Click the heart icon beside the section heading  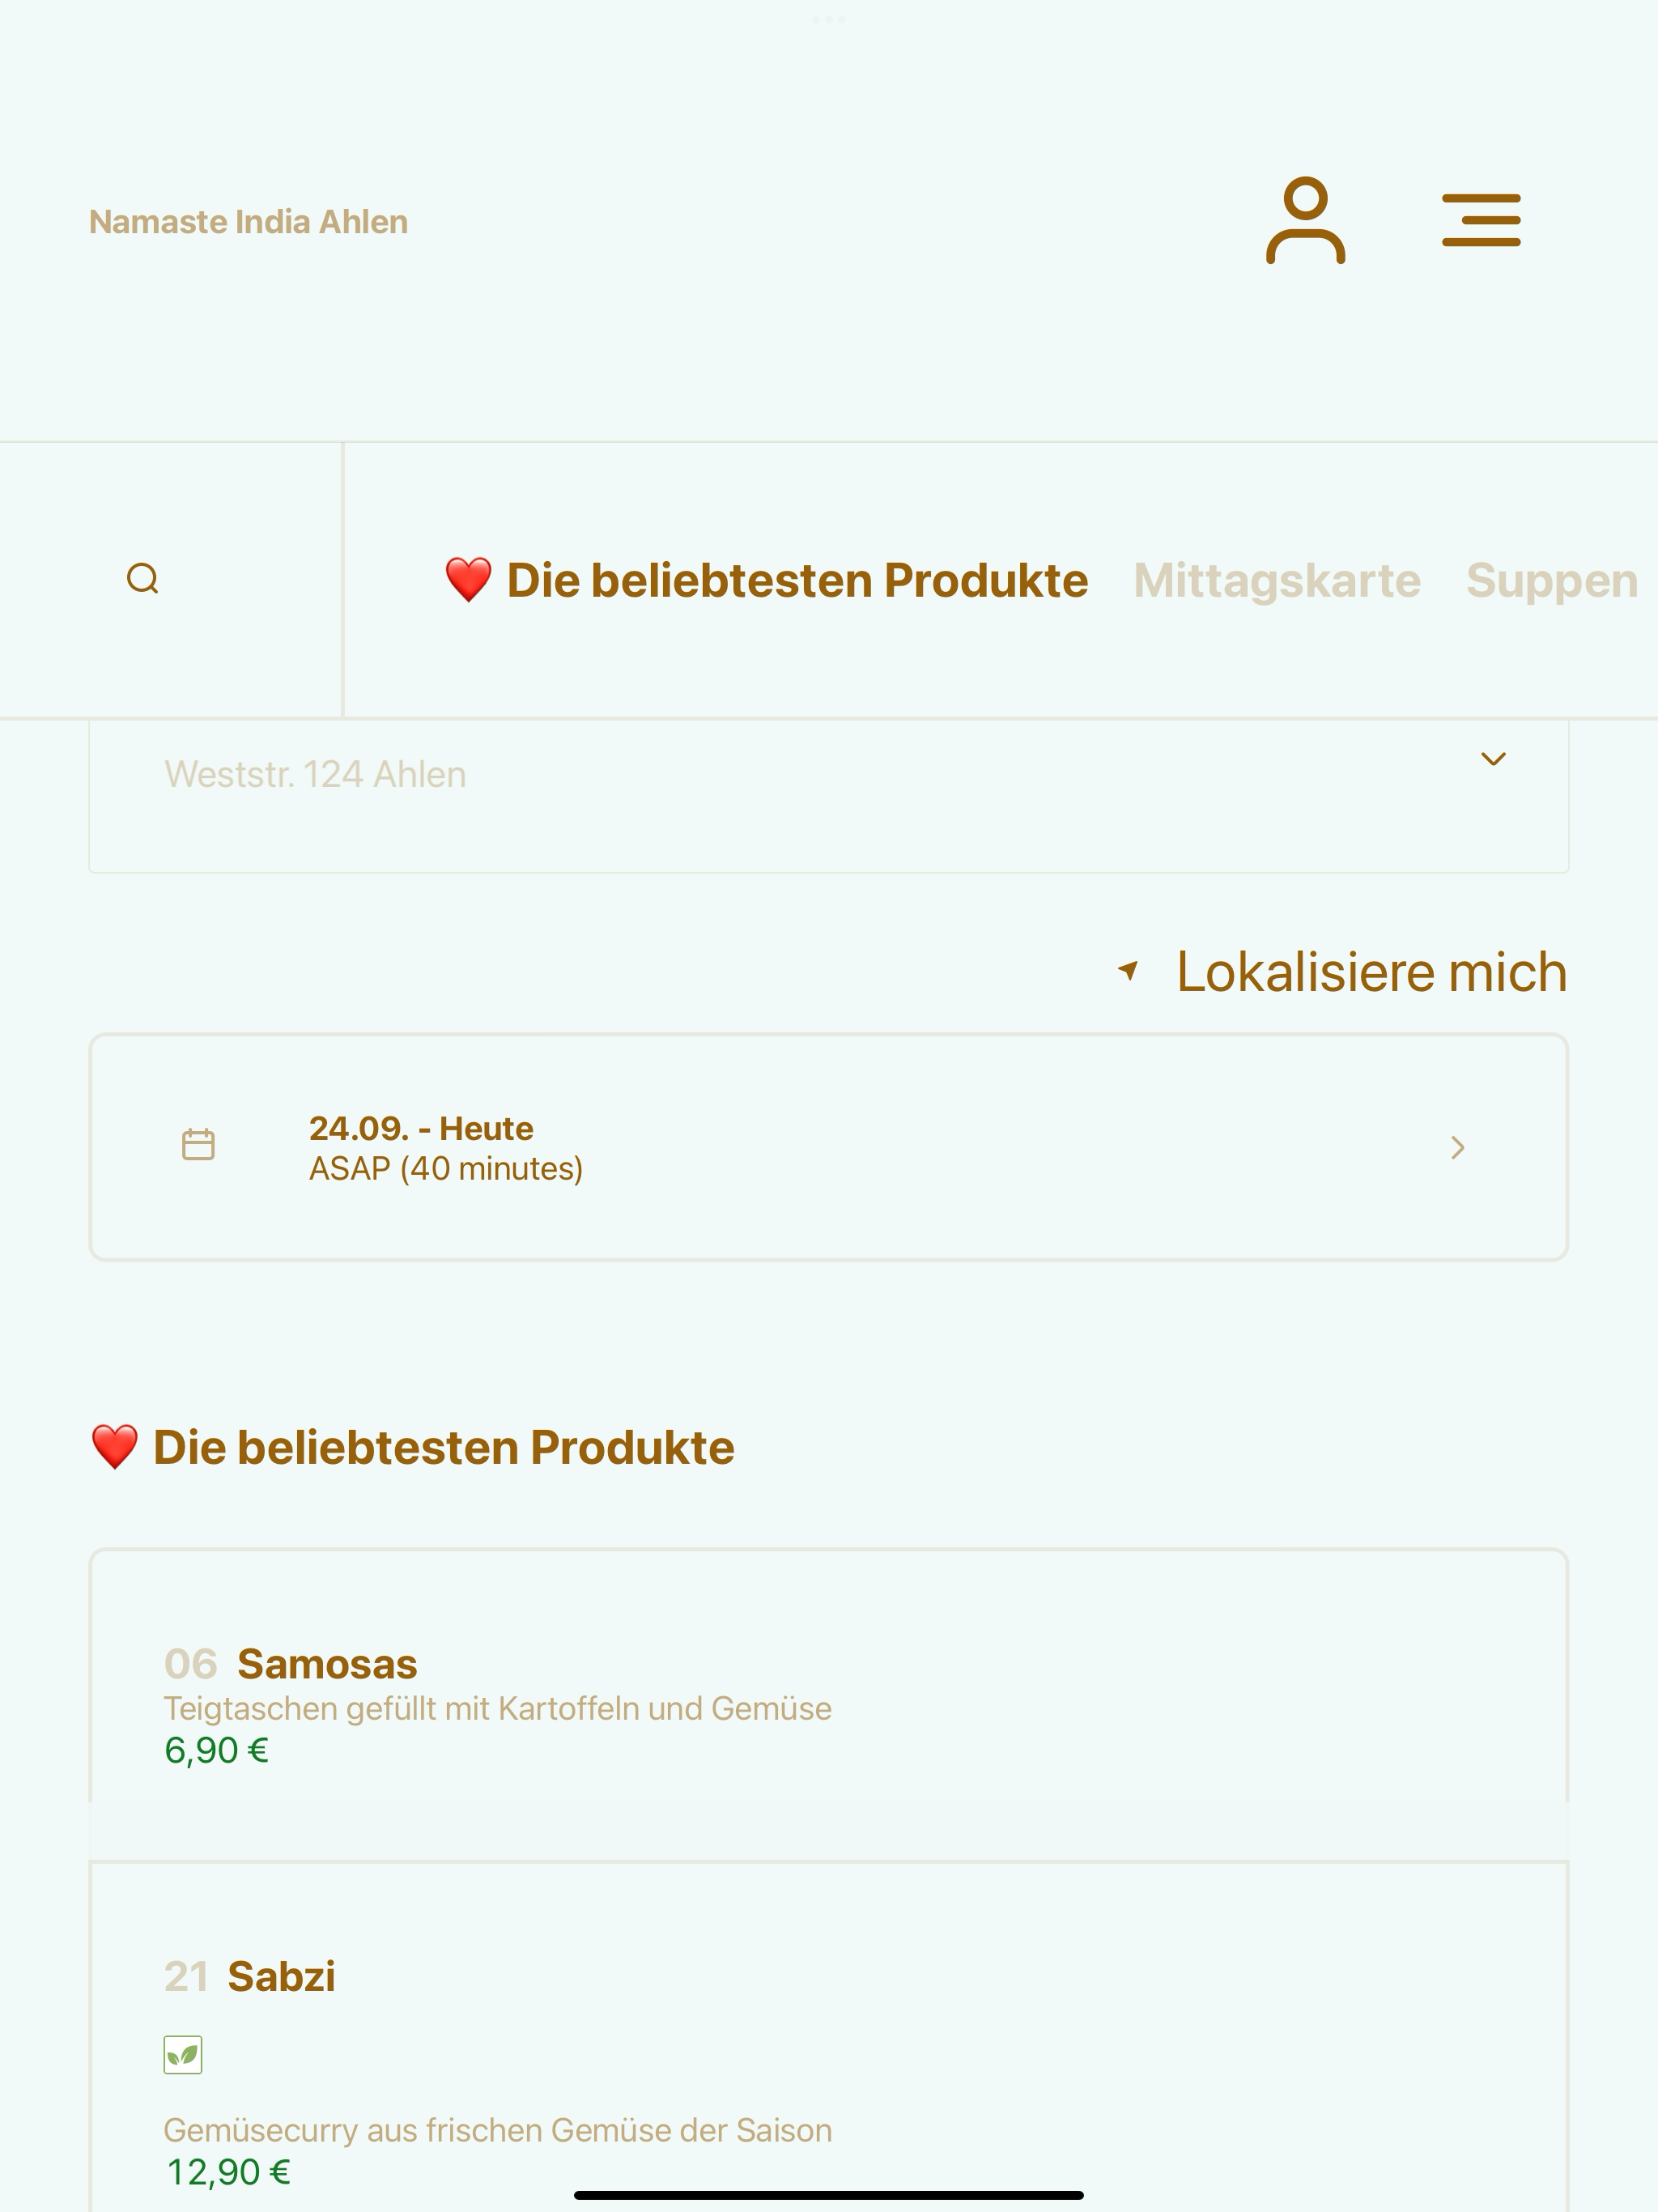tap(115, 1447)
